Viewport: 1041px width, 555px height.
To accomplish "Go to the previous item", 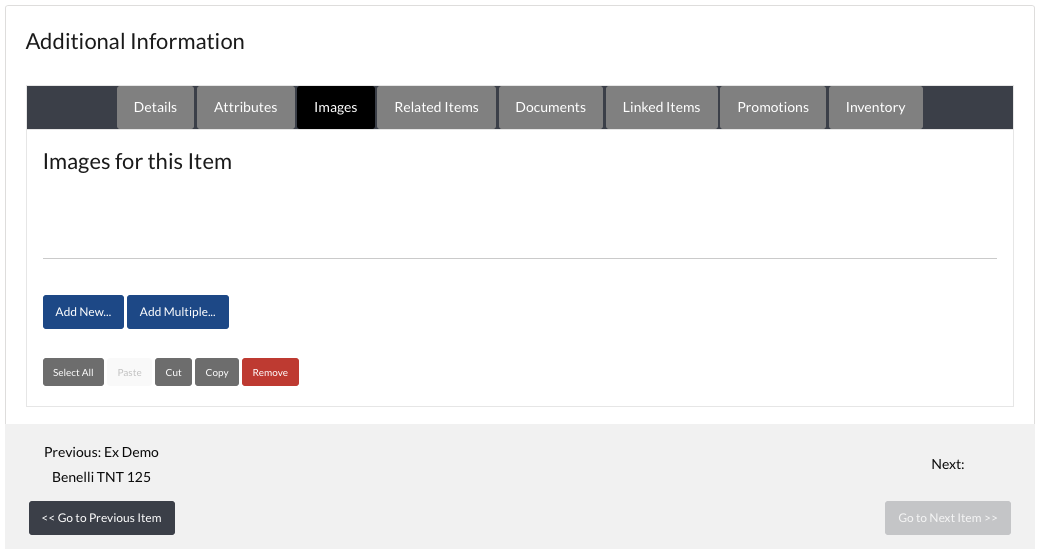I will pos(102,518).
